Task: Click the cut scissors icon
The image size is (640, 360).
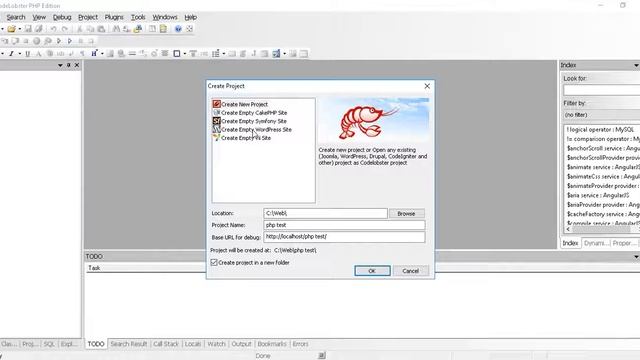Action: 80,29
